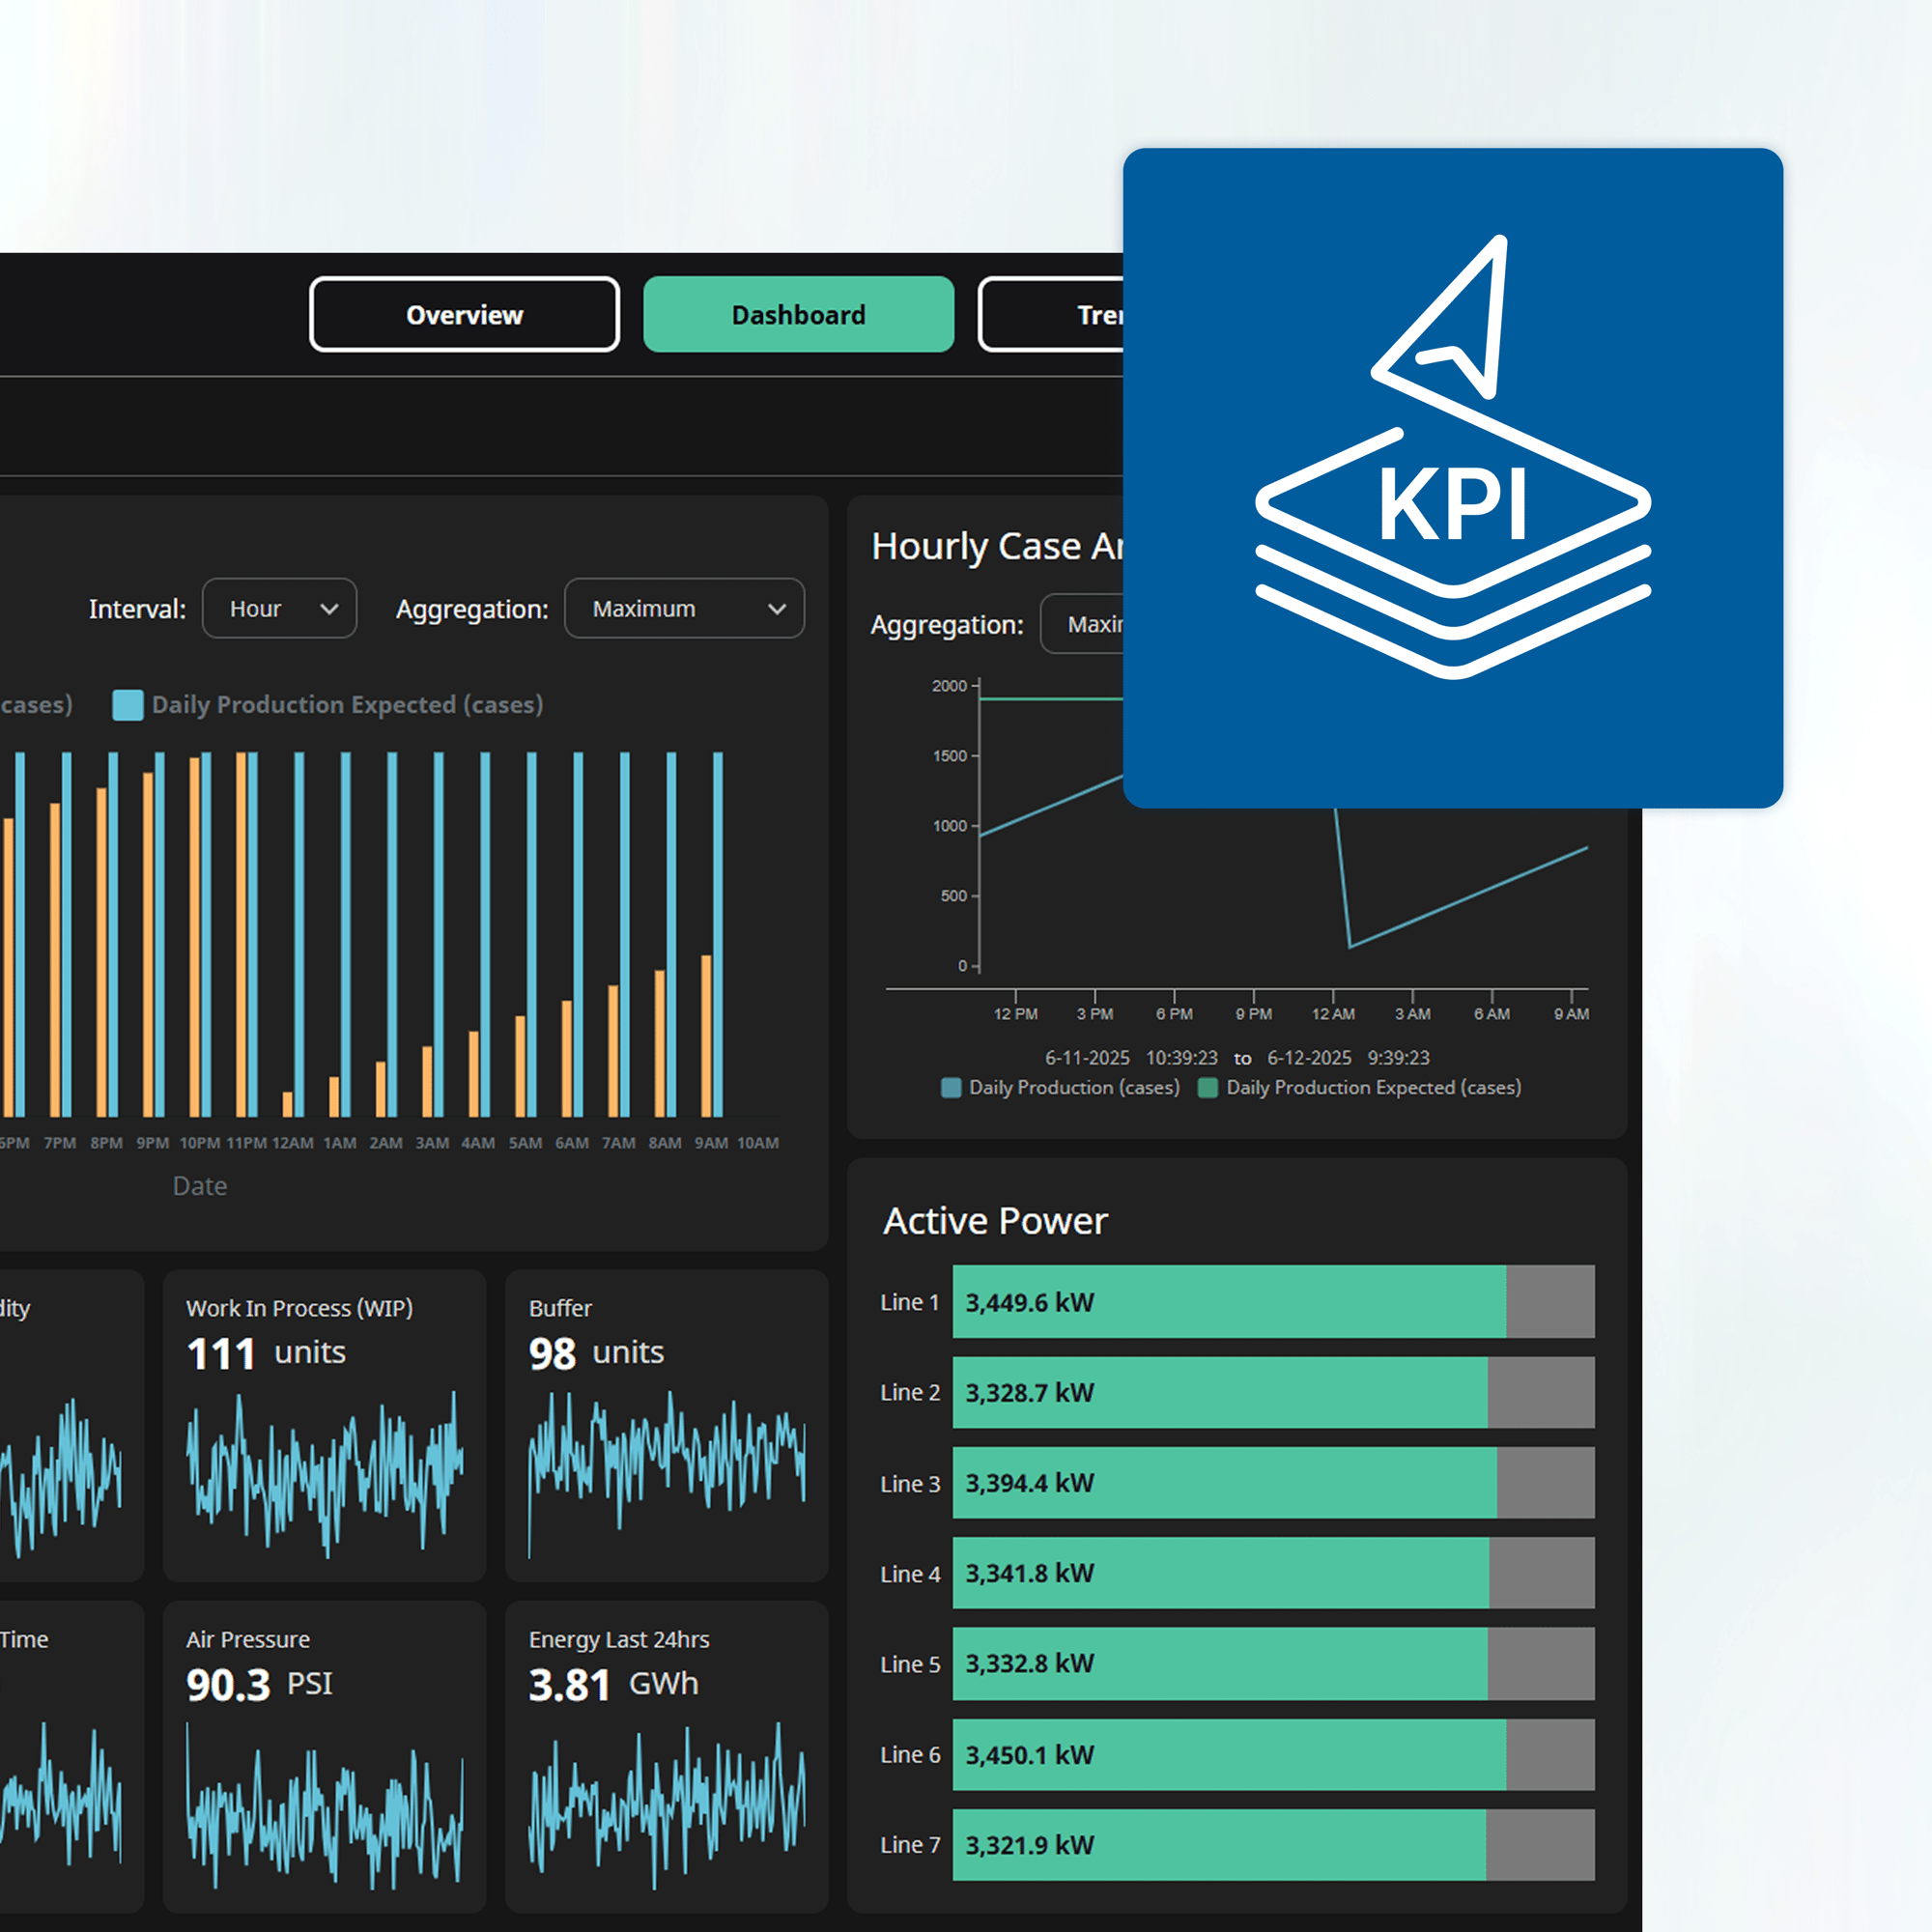Toggle Daily Production Expected legend swatch in bar chart
This screenshot has width=1932, height=1932.
point(128,705)
